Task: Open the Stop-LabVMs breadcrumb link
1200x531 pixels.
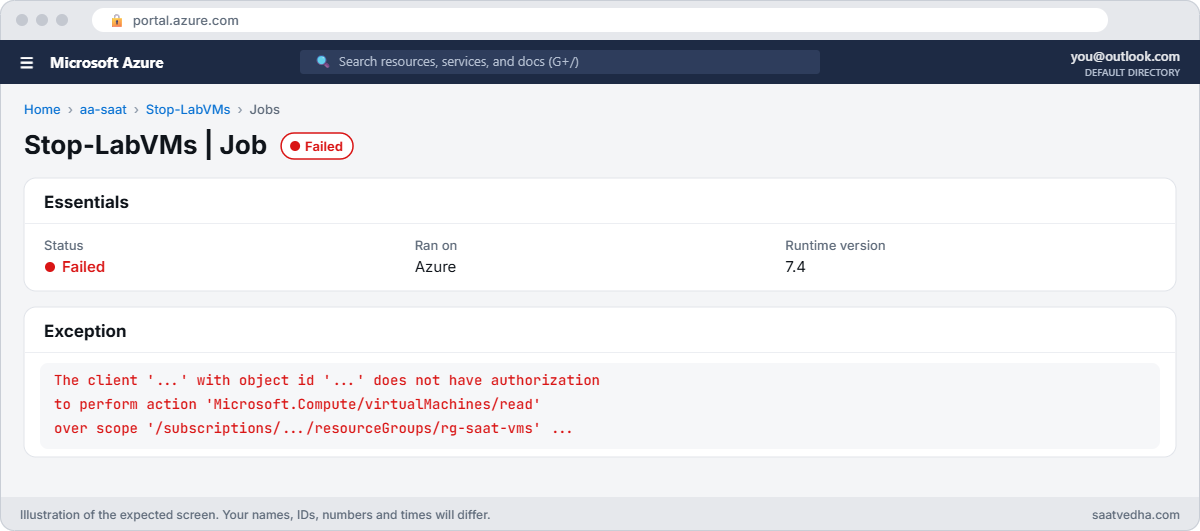Action: [x=188, y=110]
